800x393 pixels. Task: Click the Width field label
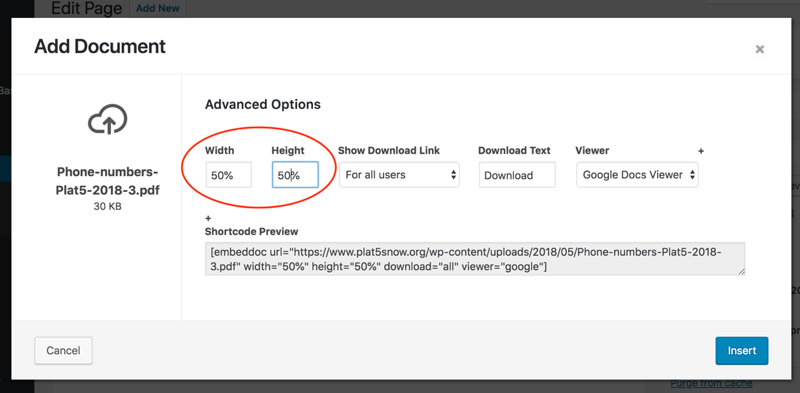click(219, 151)
